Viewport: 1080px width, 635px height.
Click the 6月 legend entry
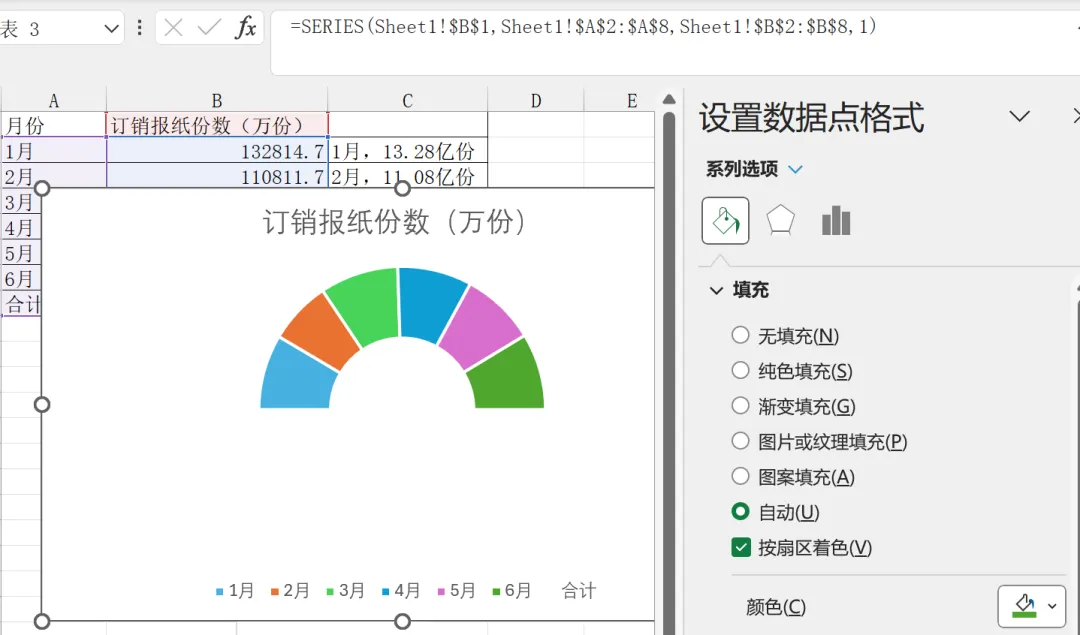(512, 590)
